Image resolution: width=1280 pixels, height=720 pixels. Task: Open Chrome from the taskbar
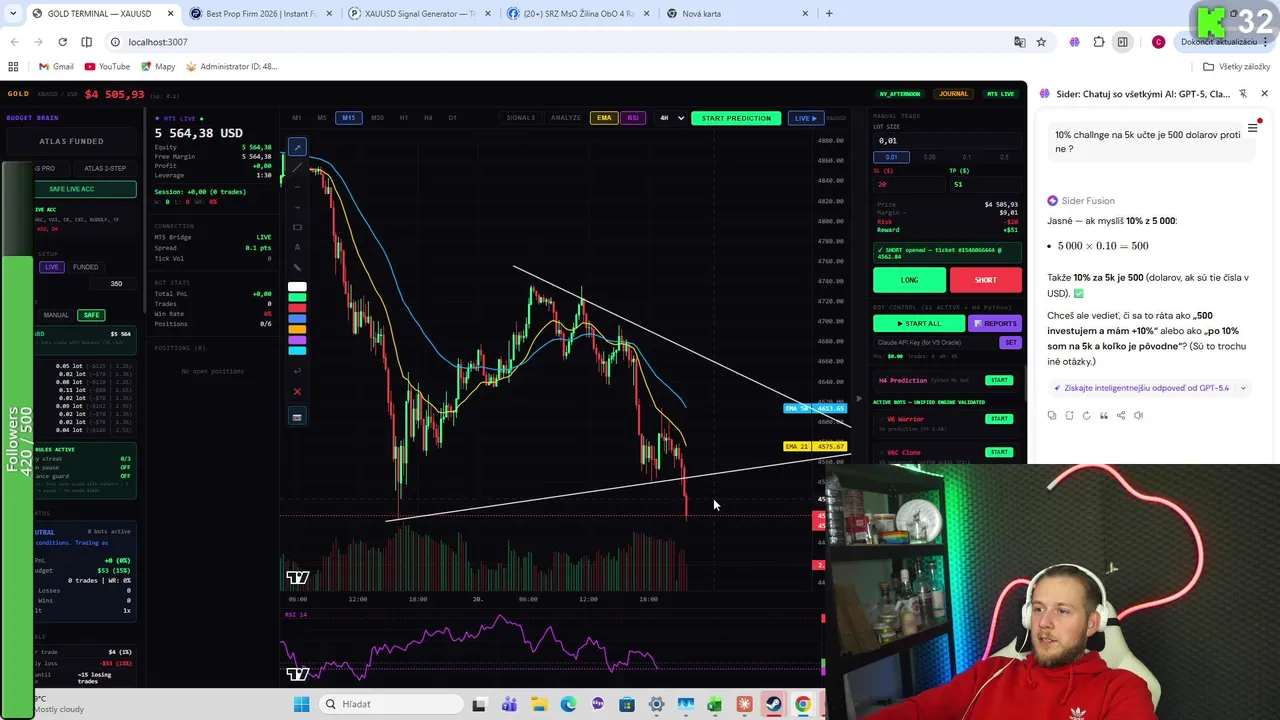[802, 704]
